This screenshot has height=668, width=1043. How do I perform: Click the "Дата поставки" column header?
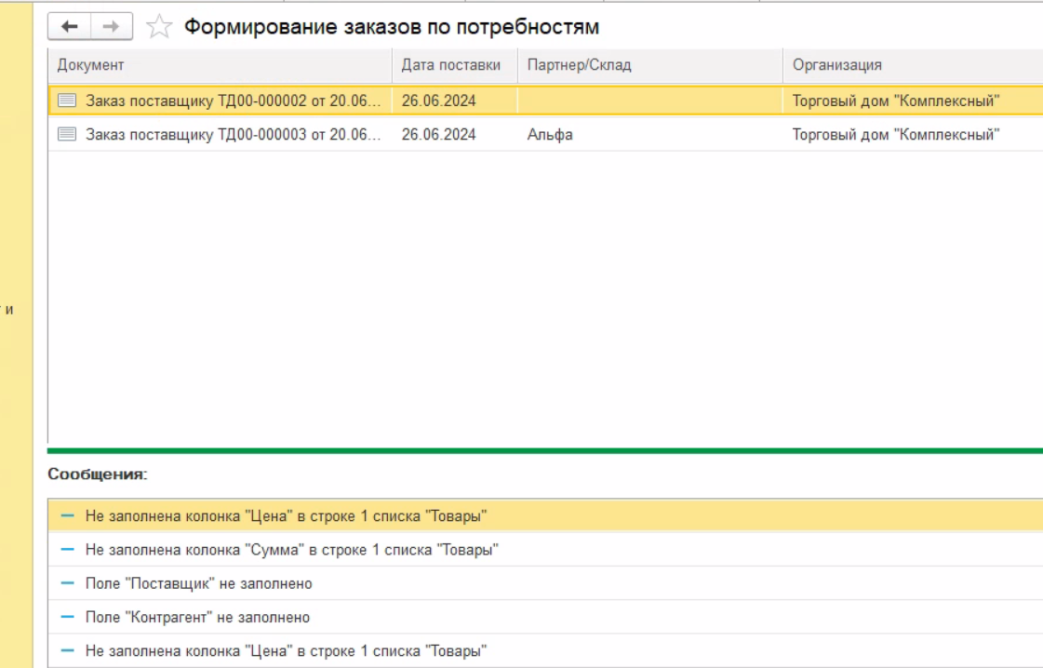pos(450,65)
